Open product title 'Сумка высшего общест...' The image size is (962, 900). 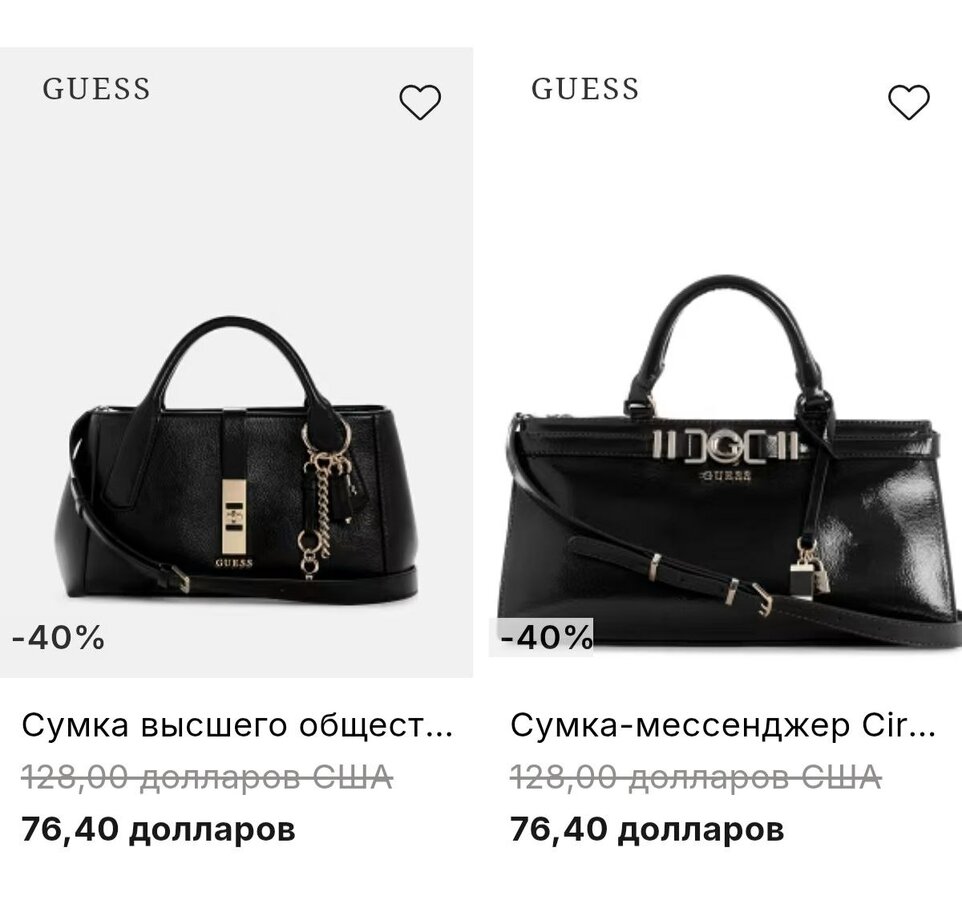[237, 725]
